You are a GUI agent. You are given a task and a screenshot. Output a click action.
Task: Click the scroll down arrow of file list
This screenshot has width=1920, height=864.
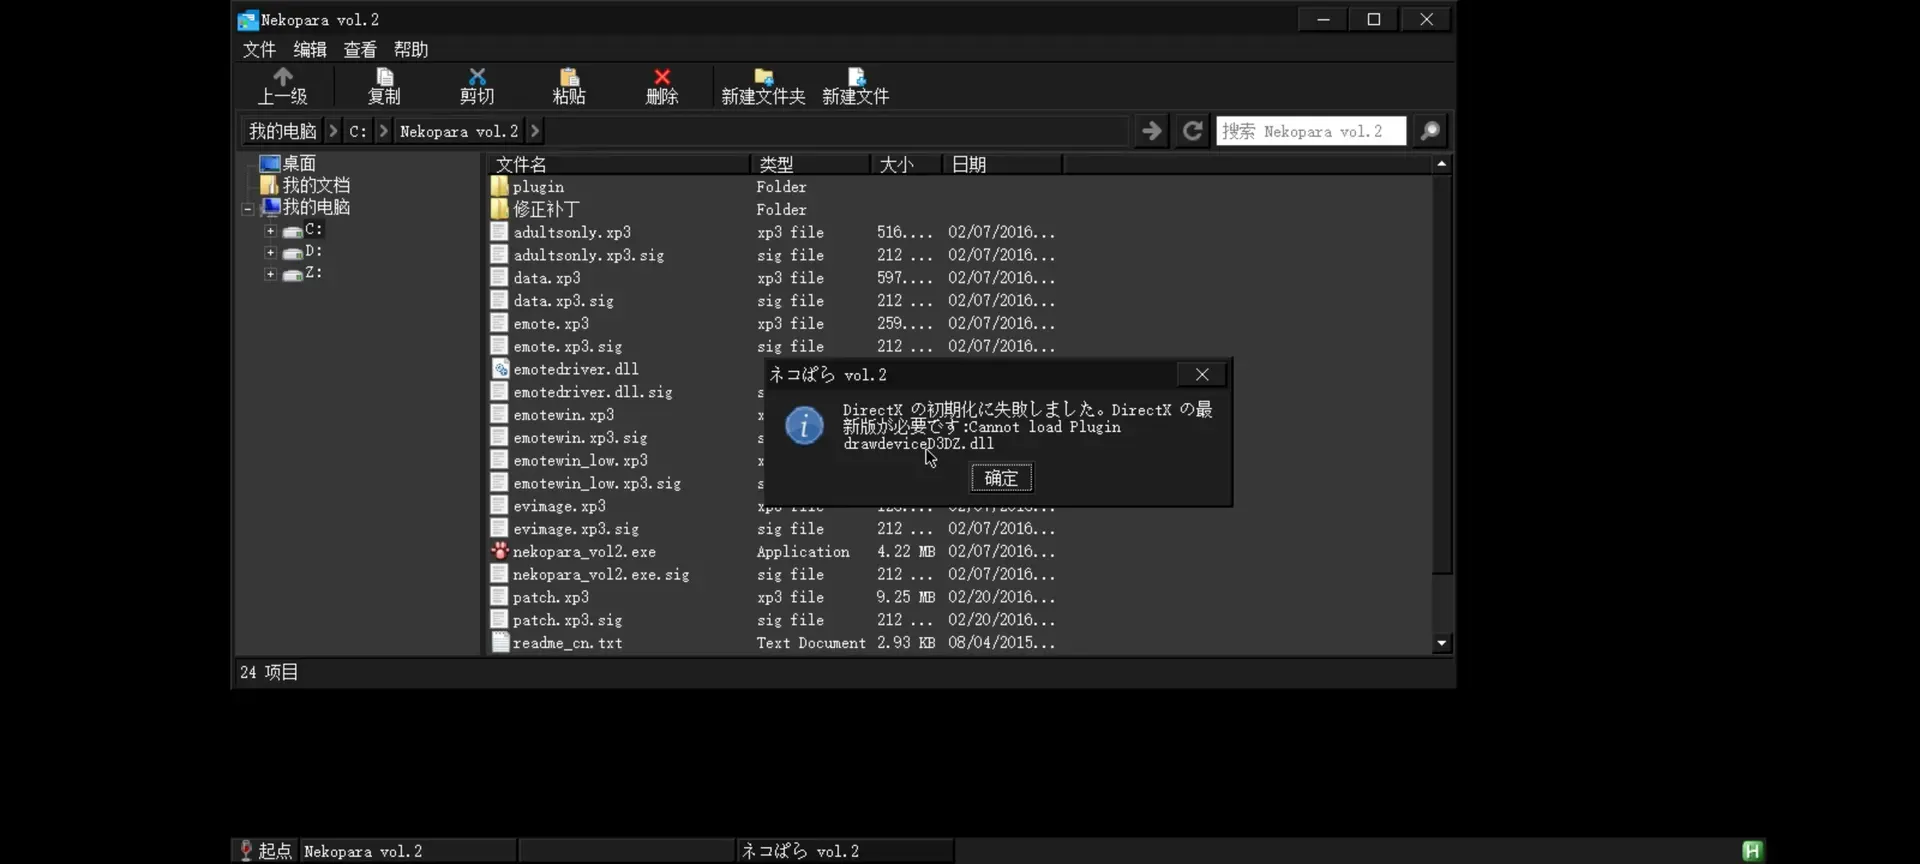pyautogui.click(x=1441, y=644)
